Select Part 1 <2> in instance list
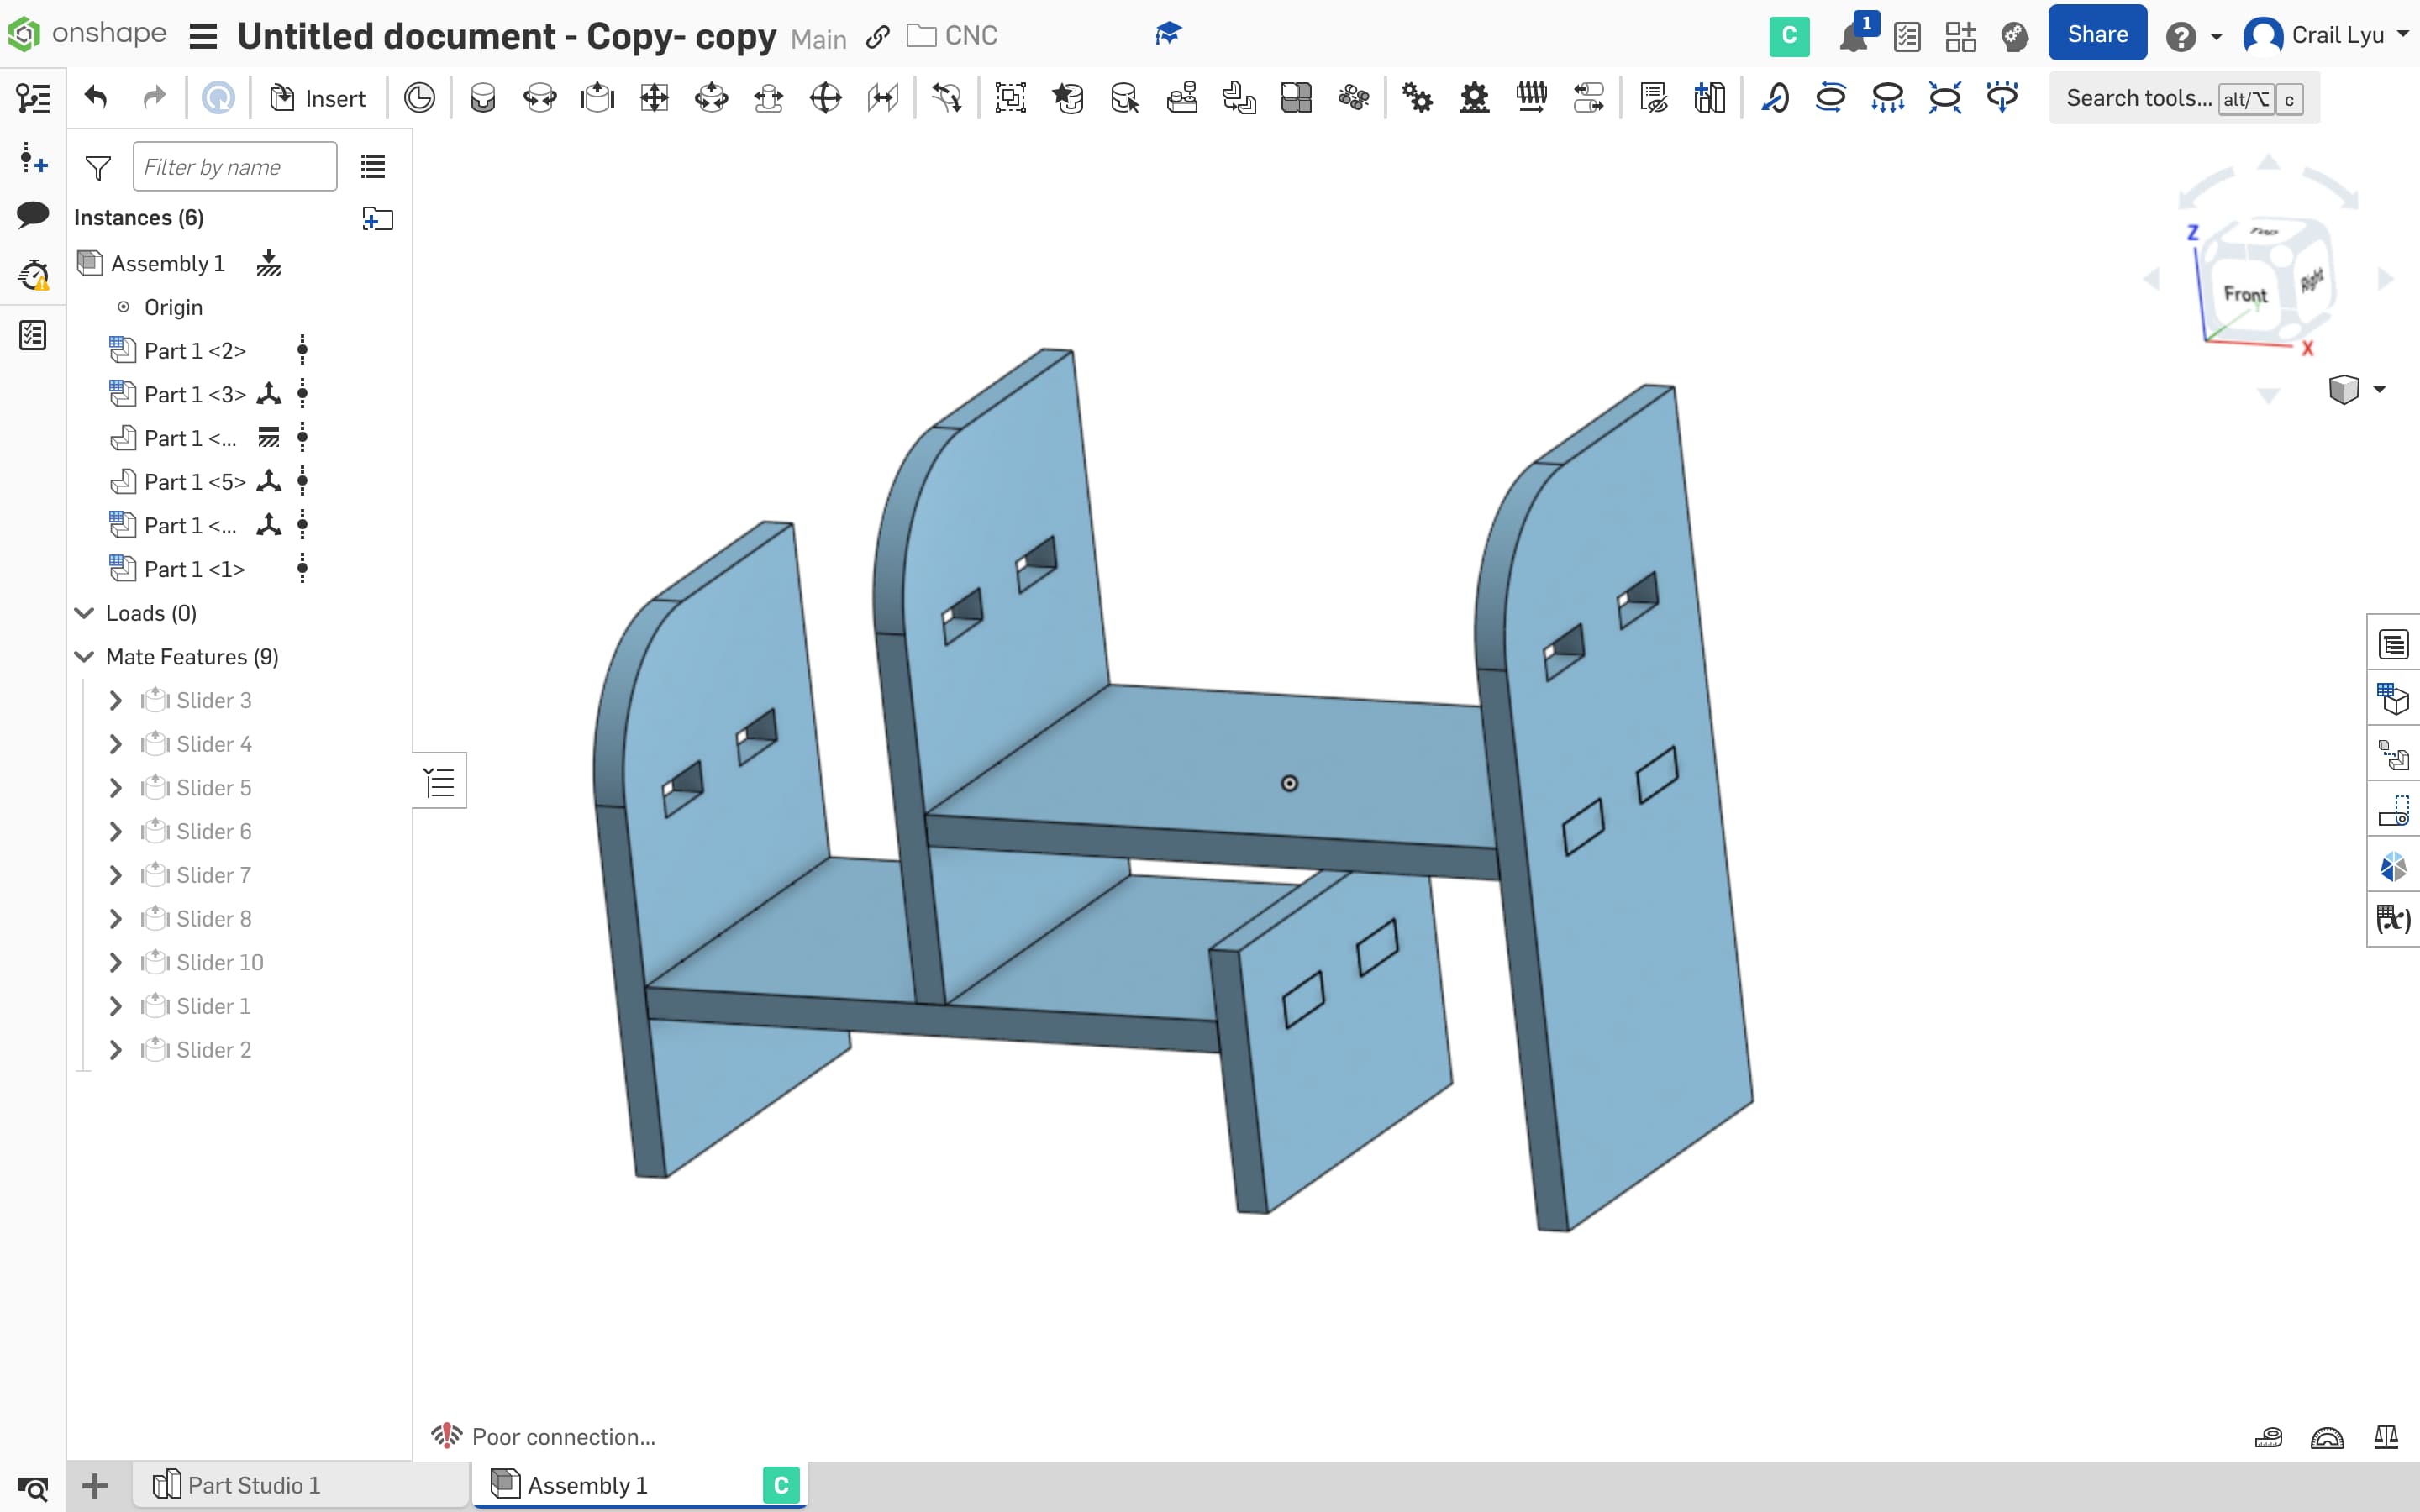This screenshot has width=2420, height=1512. click(x=195, y=351)
